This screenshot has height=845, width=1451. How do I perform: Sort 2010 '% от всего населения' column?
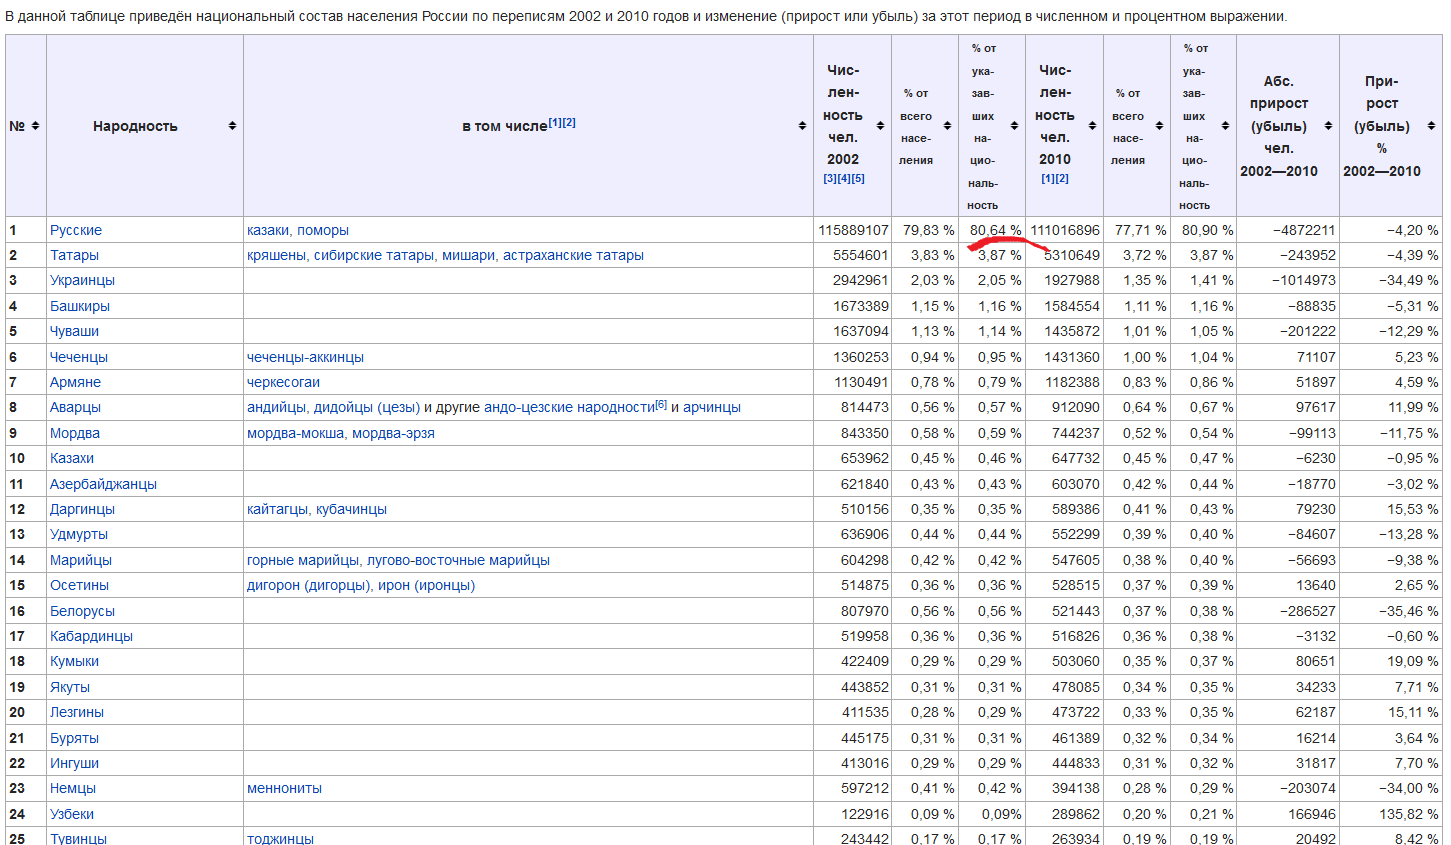[x=1159, y=126]
